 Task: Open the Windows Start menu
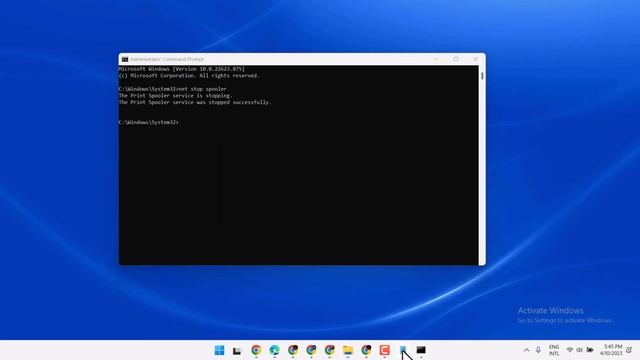click(219, 350)
